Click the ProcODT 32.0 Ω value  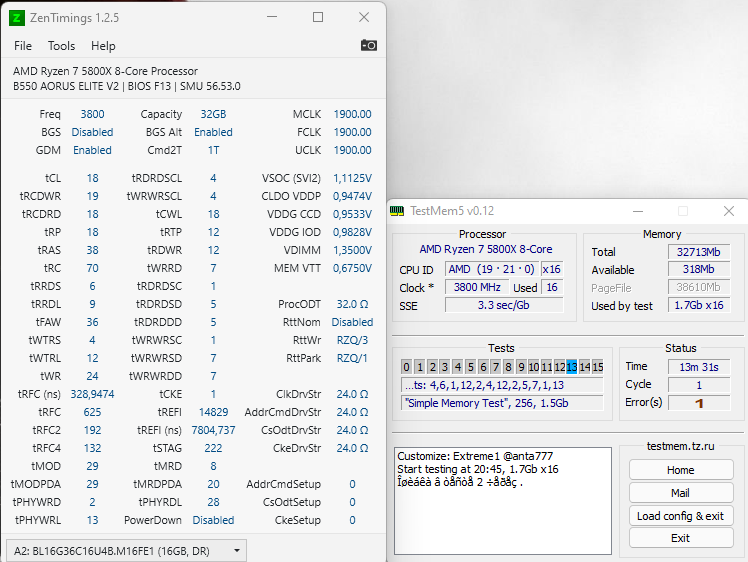click(353, 304)
